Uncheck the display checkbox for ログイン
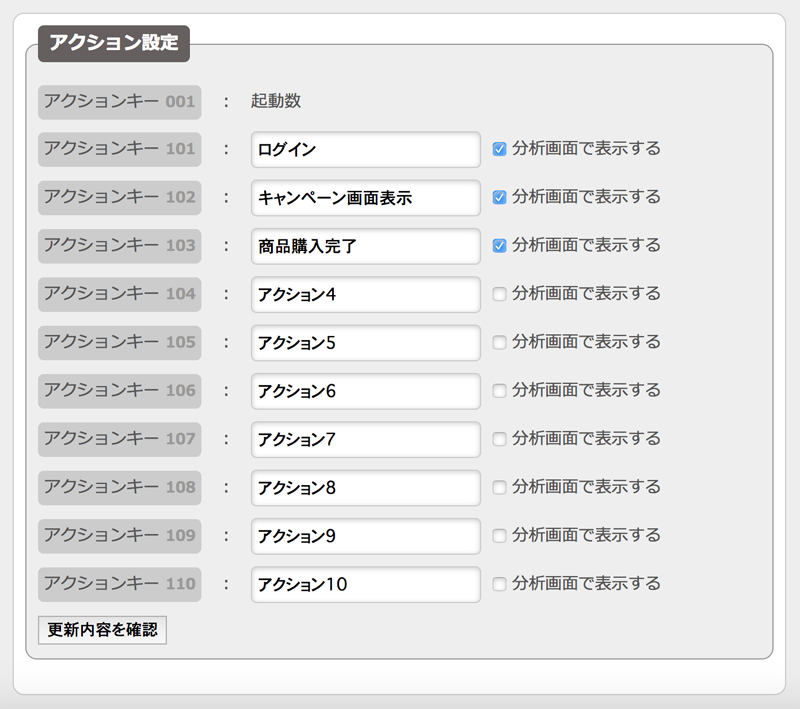This screenshot has width=800, height=709. [x=499, y=149]
